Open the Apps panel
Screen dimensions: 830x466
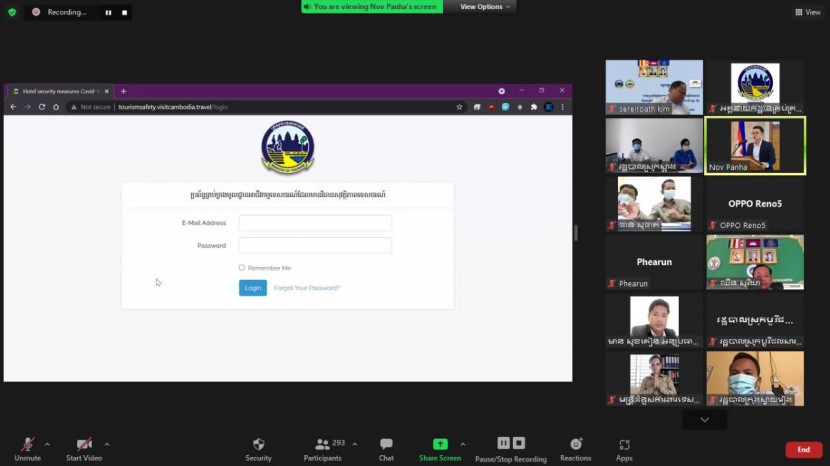624,445
